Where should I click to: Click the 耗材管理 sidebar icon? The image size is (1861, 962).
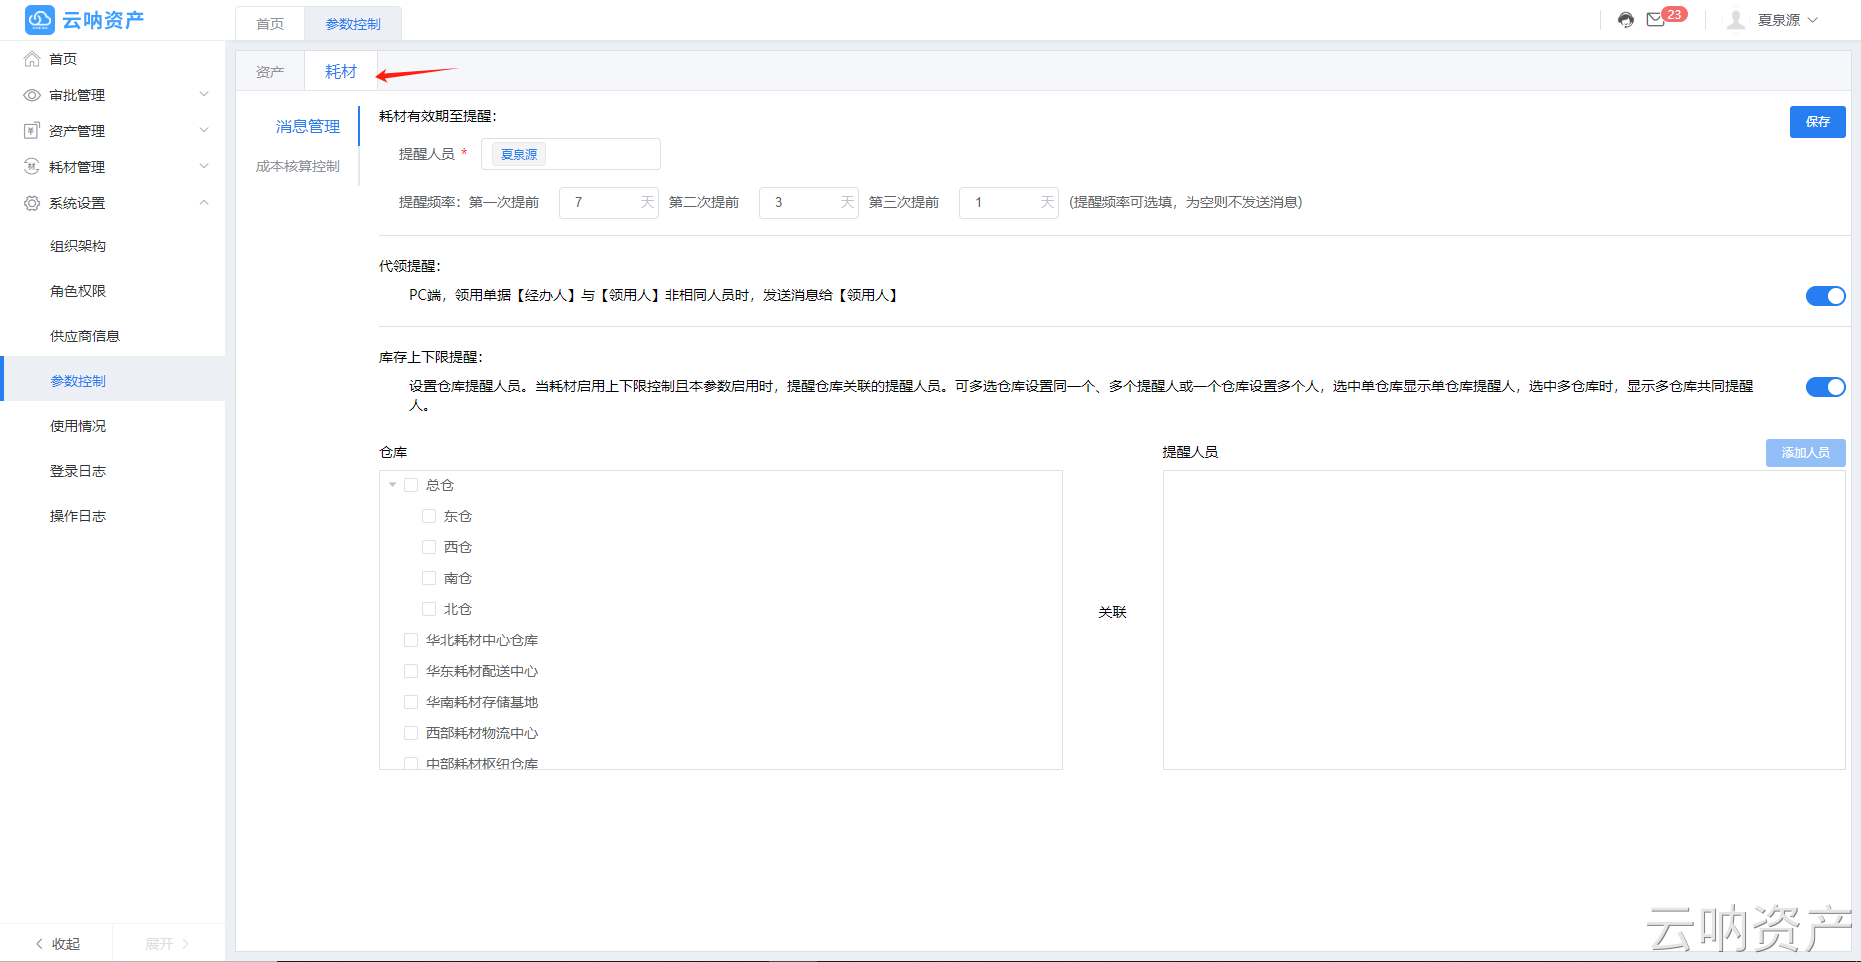(30, 166)
